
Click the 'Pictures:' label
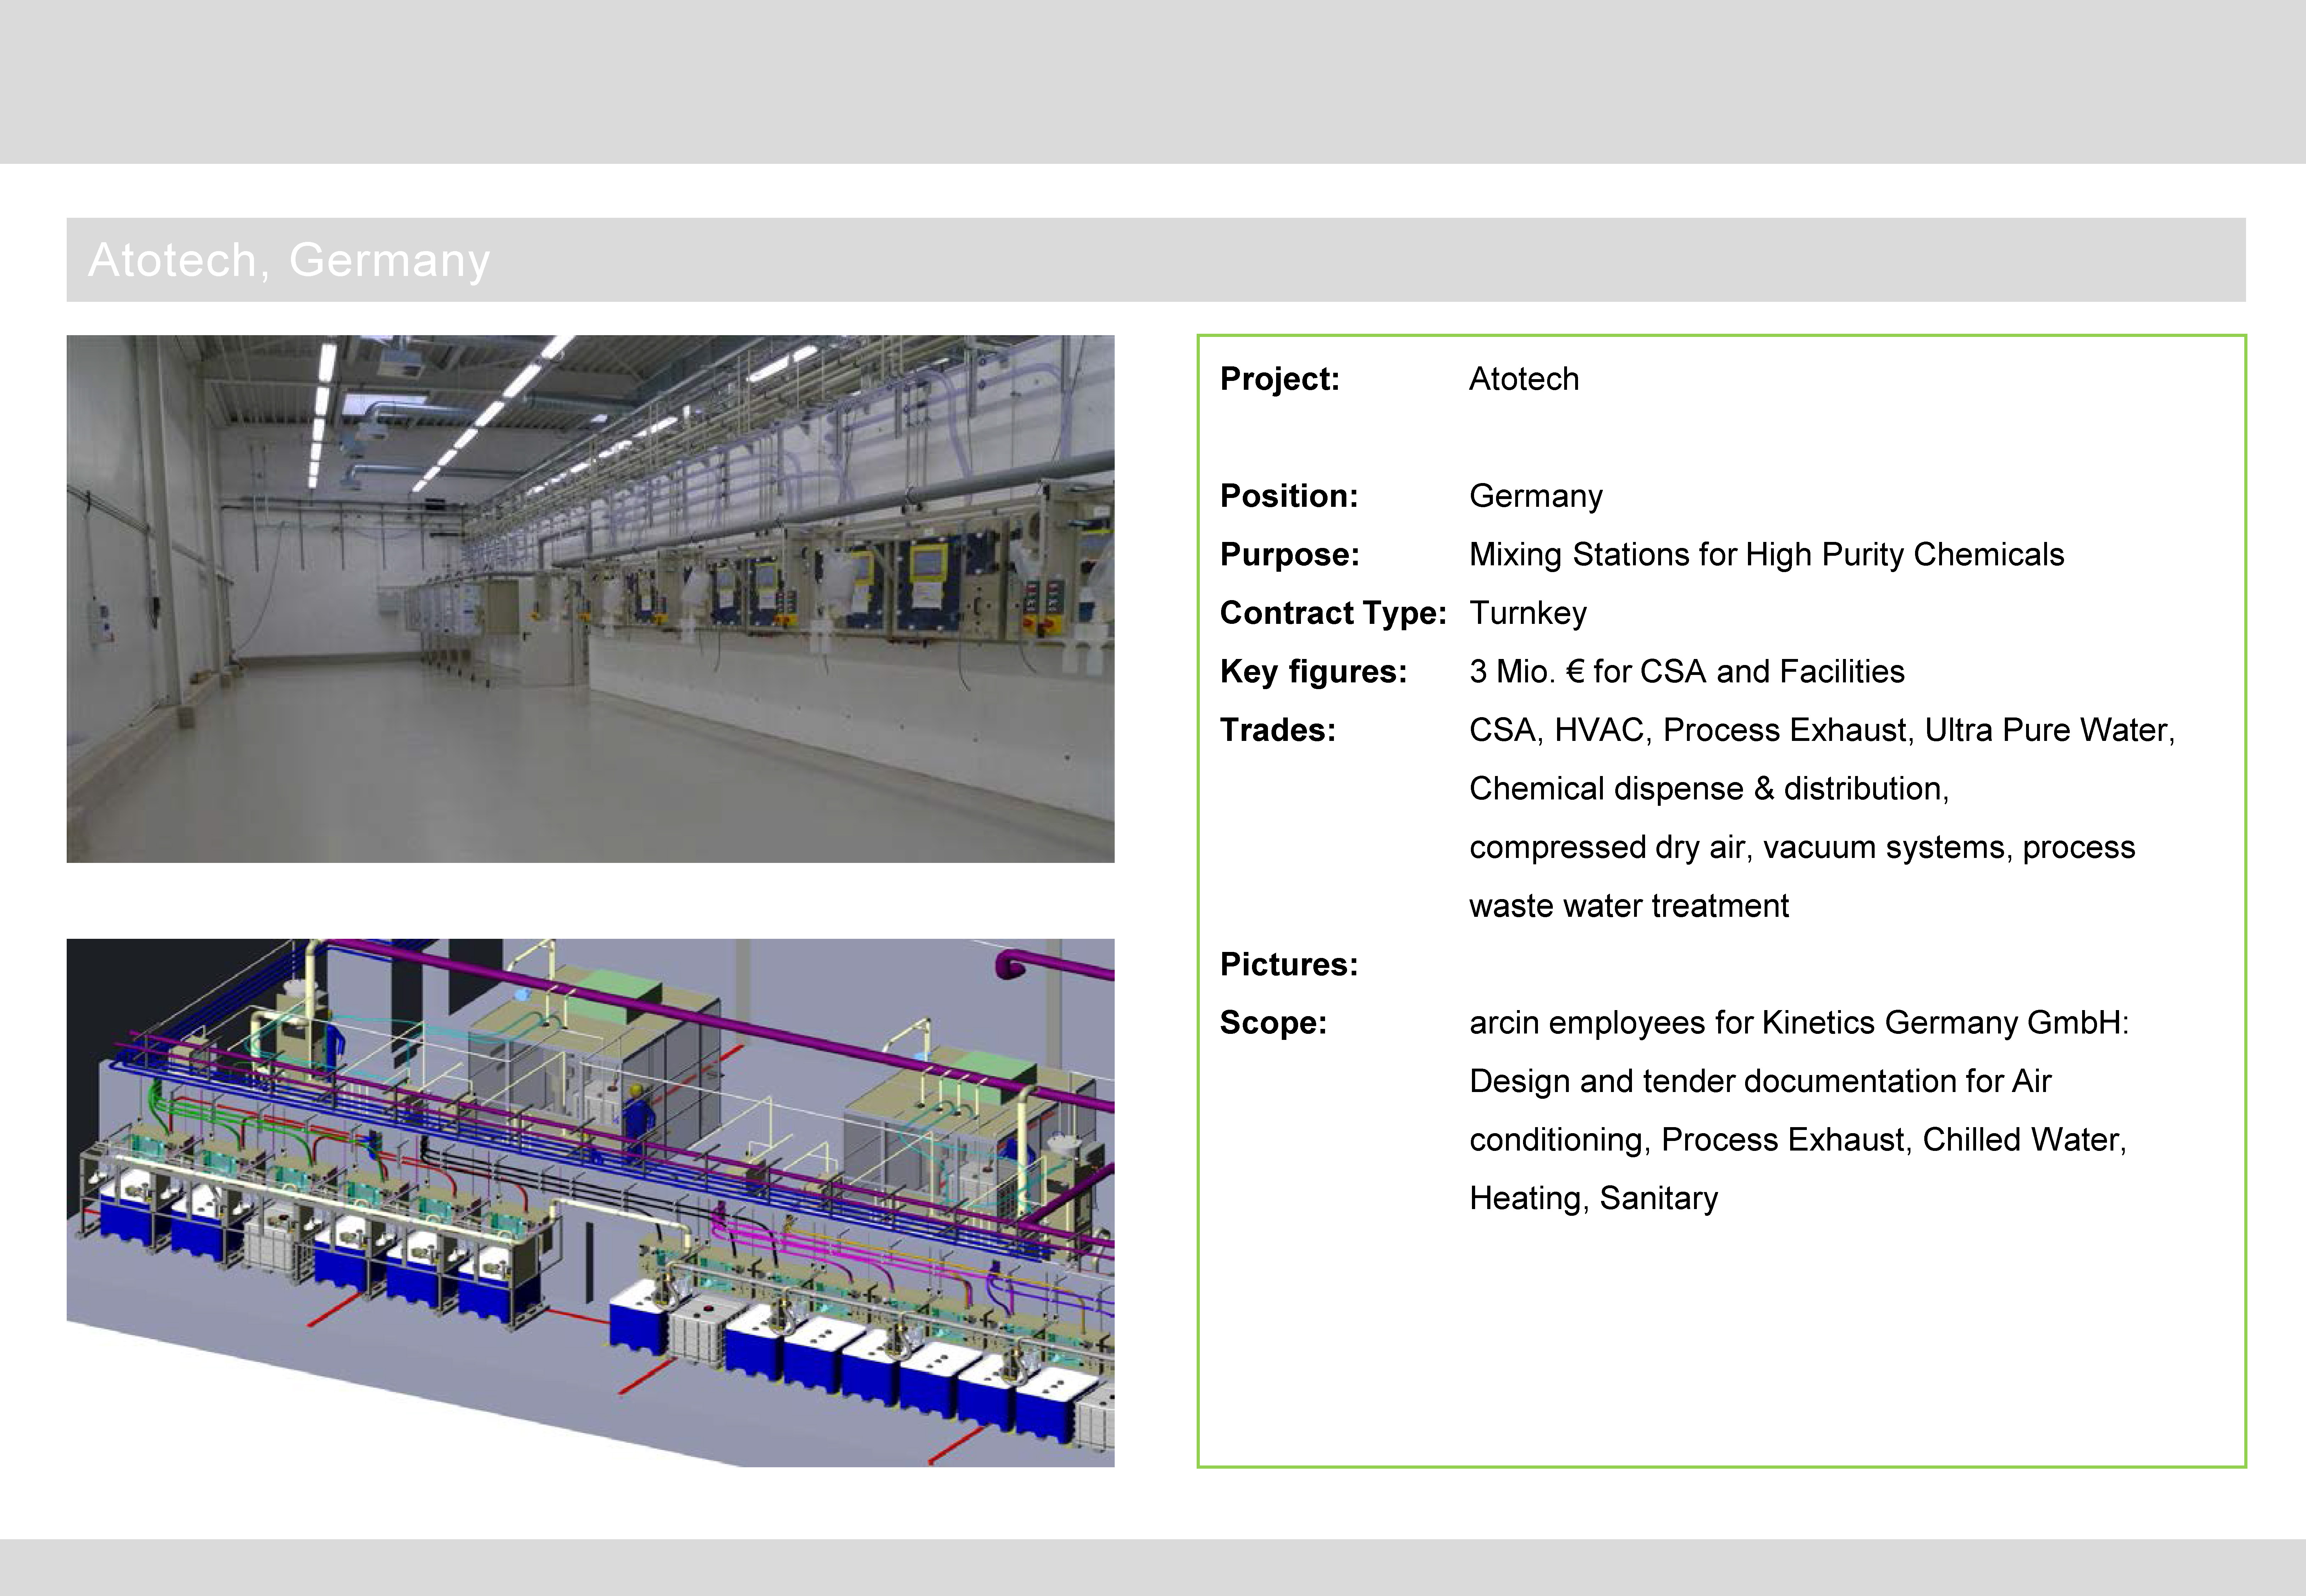tap(1288, 964)
